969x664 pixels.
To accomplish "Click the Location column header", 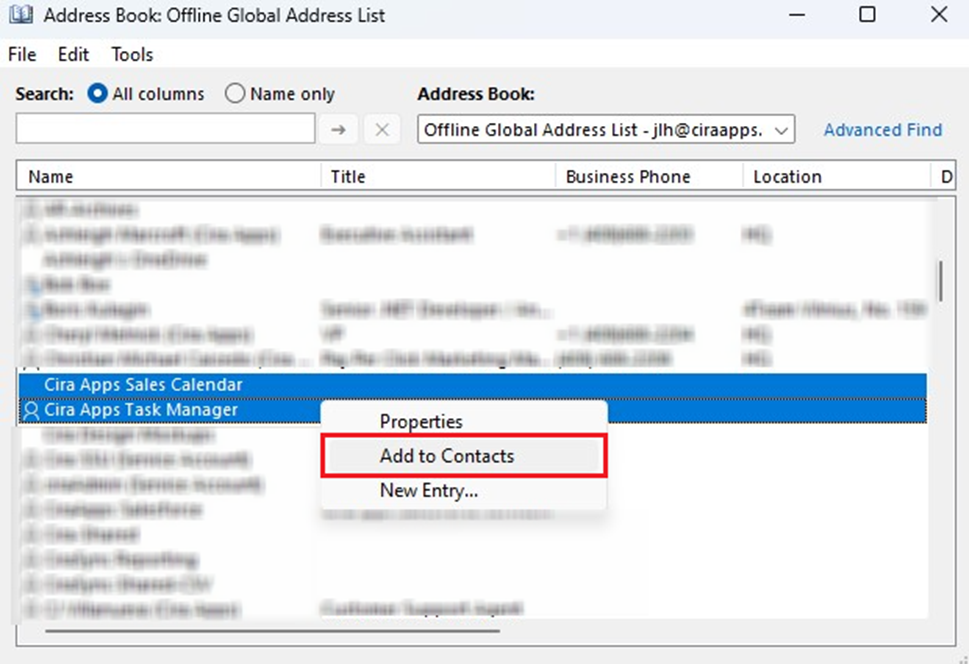I will coord(837,177).
